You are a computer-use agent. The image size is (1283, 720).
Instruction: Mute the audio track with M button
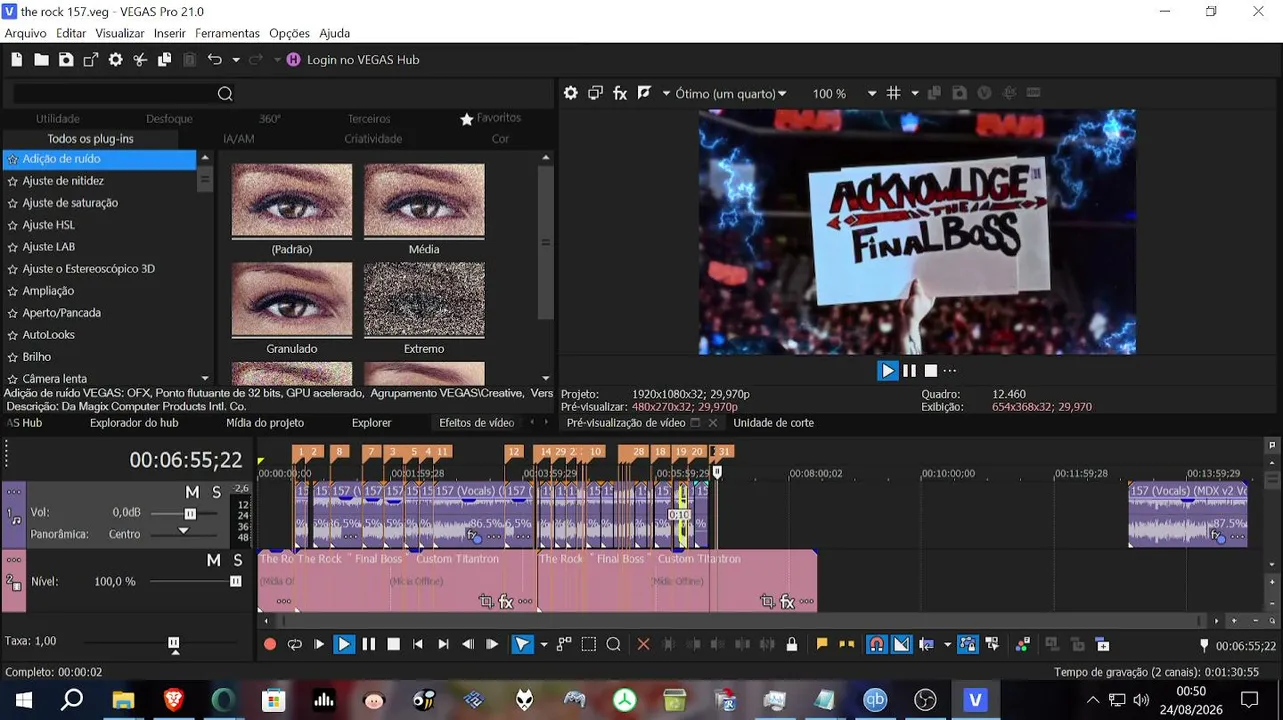point(192,492)
